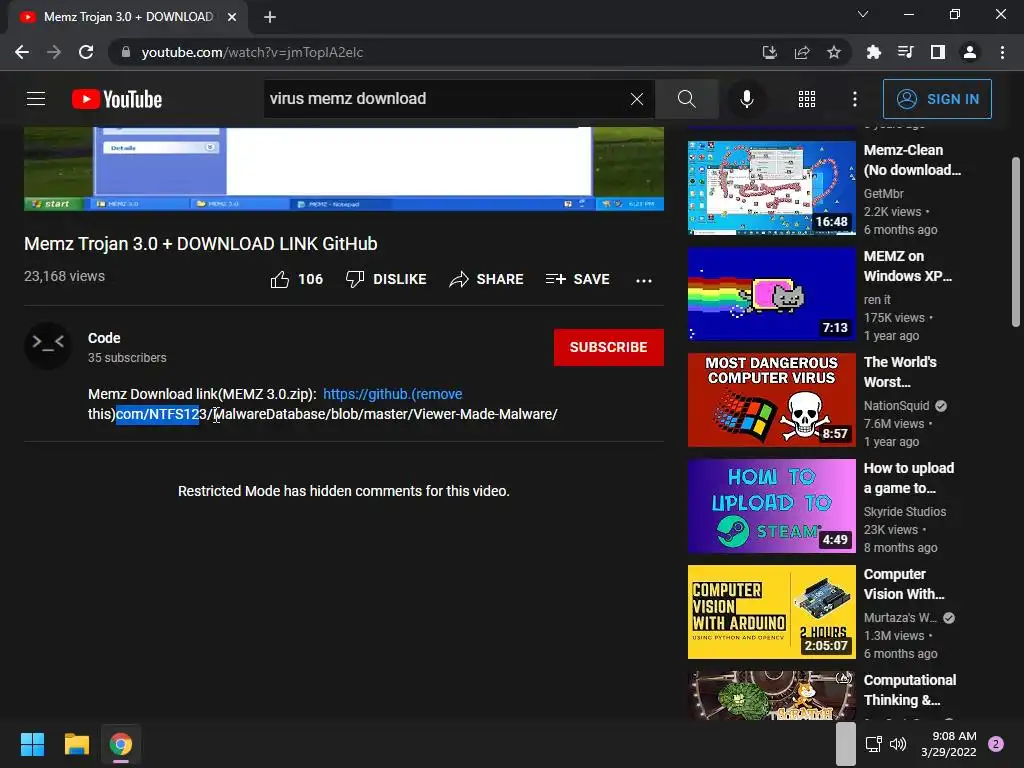The height and width of the screenshot is (768, 1024).
Task: Open the tab search chevron
Action: (863, 14)
